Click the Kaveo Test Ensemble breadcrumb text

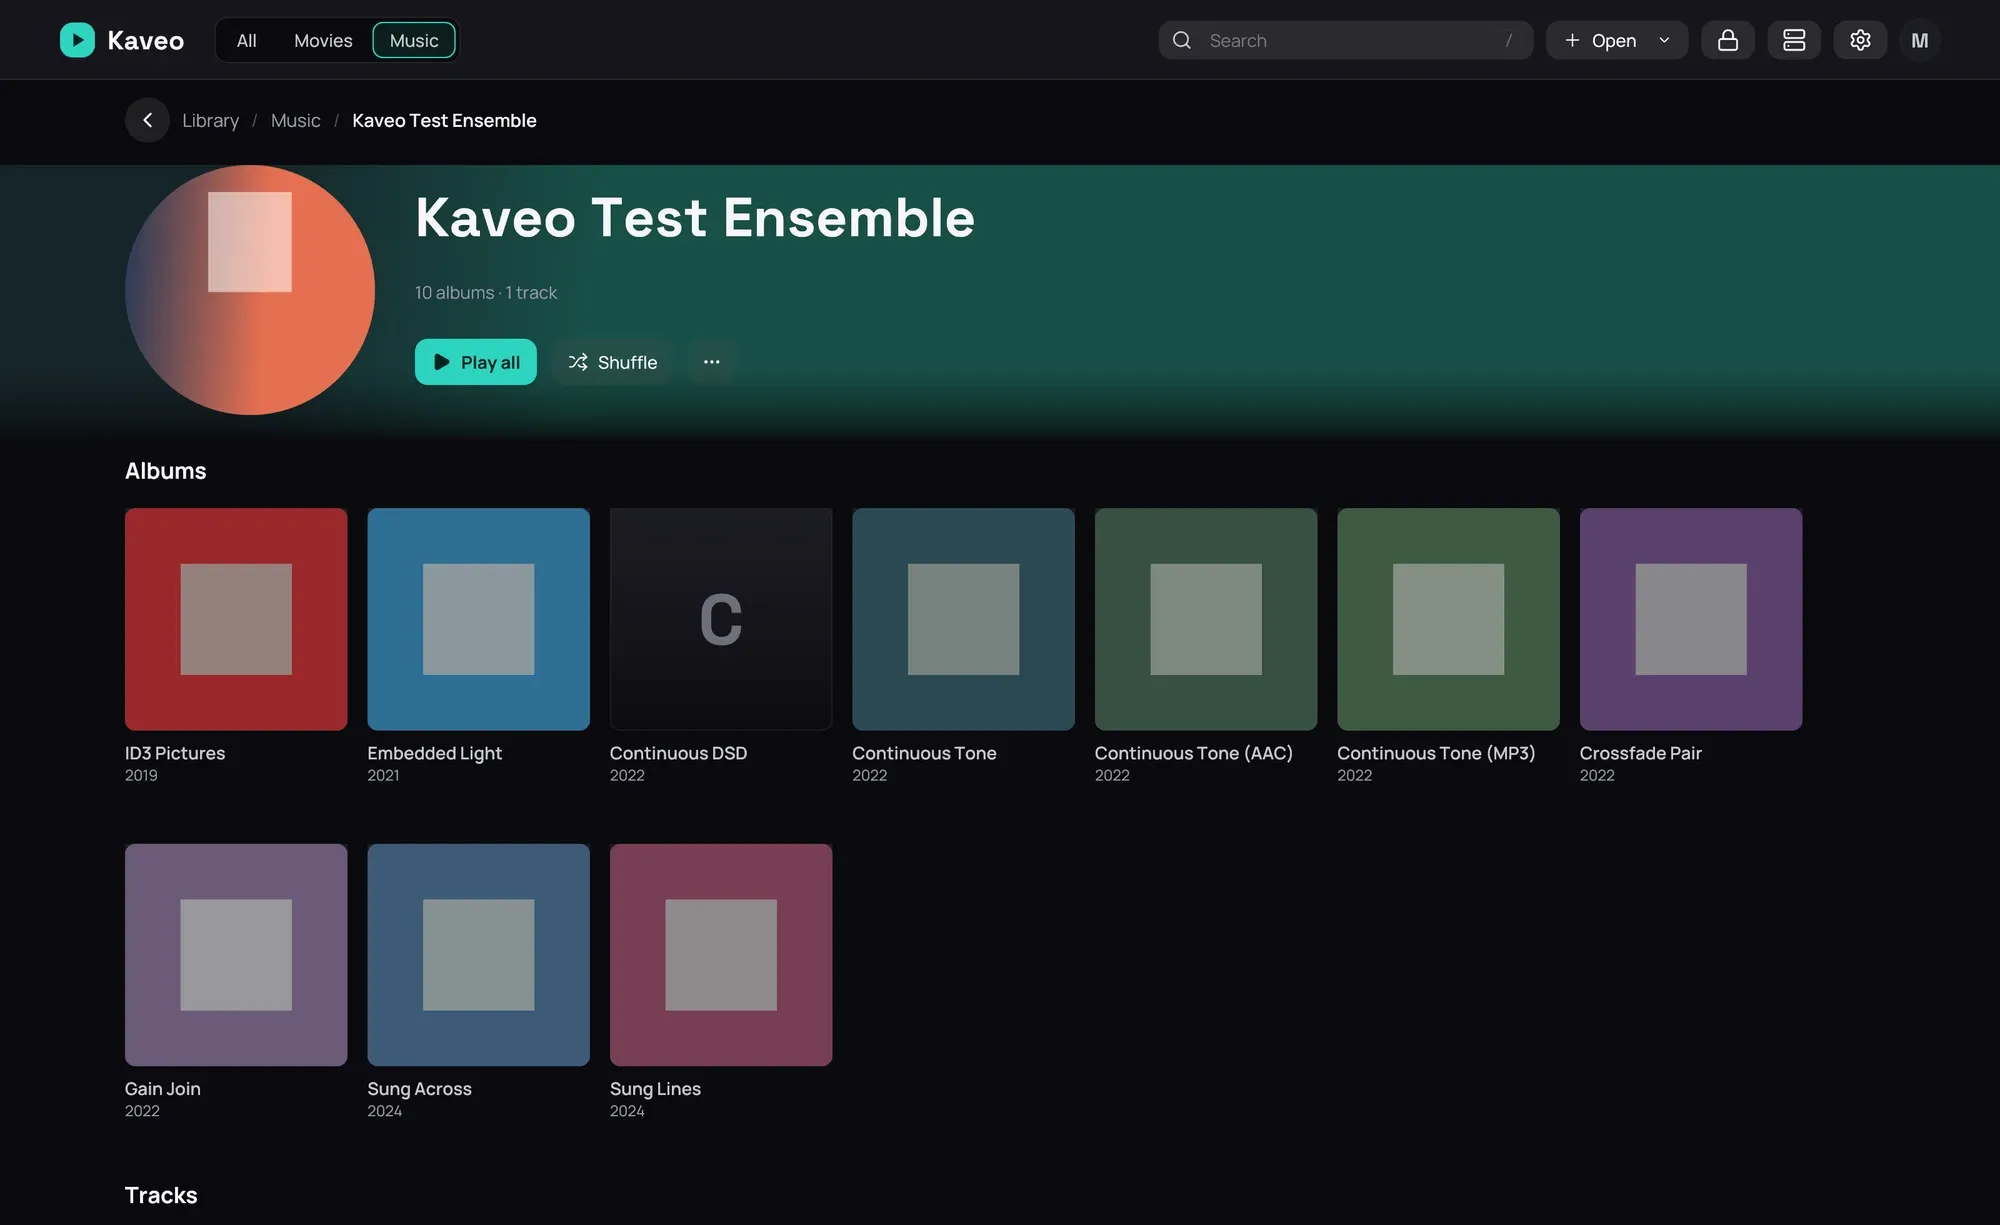click(444, 120)
